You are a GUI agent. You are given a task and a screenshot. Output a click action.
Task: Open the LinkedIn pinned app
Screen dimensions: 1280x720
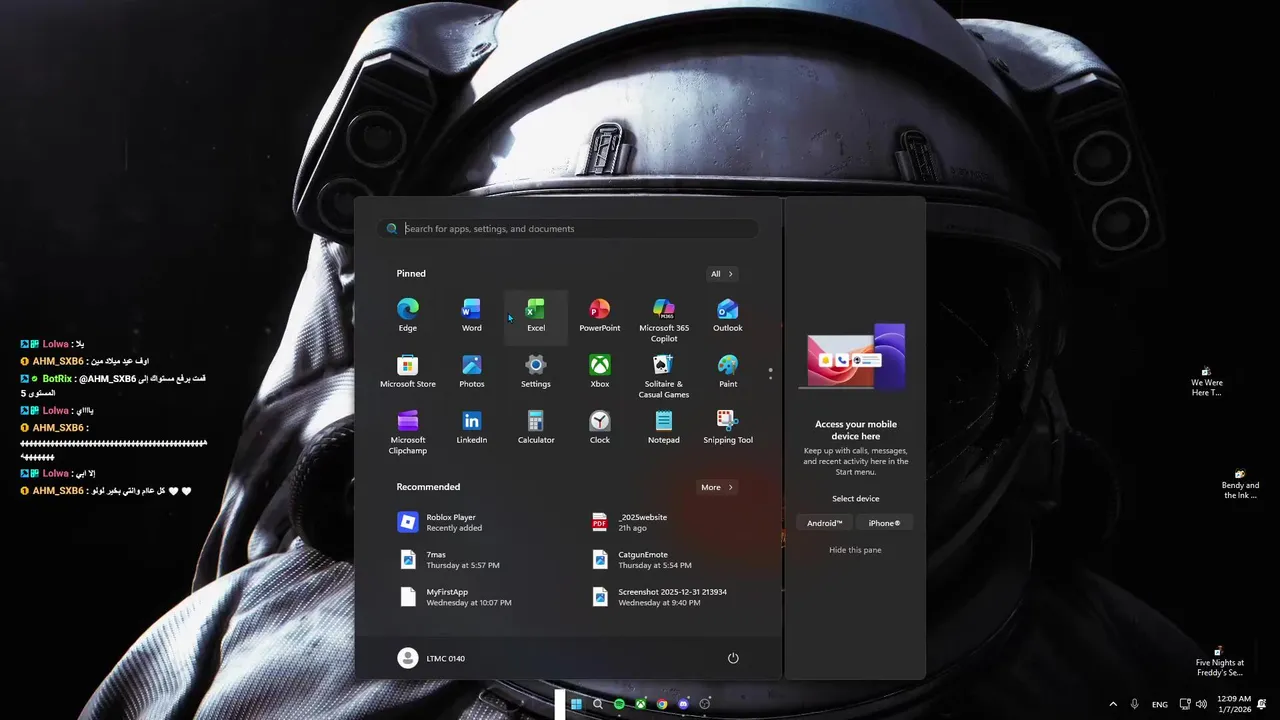tap(471, 427)
